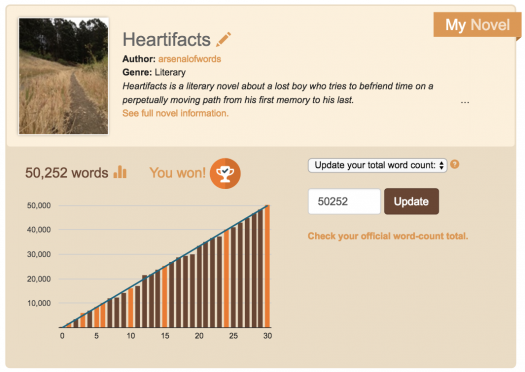Screen dimensions: 525x372
Task: Open arsenalofwords author profile link
Action: click(190, 59)
